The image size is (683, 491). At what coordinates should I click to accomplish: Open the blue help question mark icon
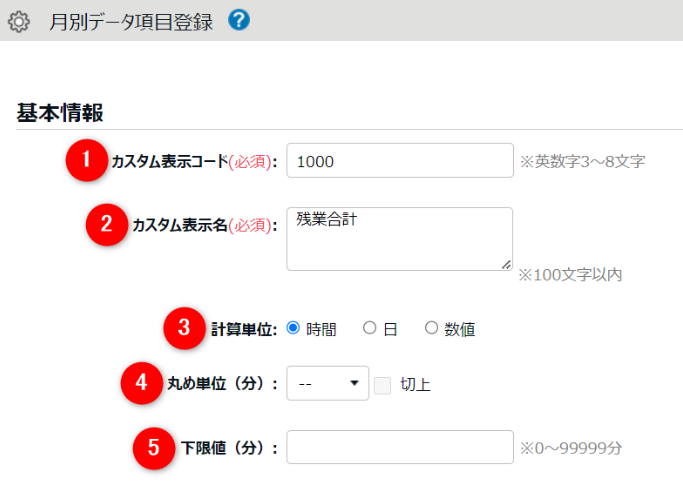239,20
